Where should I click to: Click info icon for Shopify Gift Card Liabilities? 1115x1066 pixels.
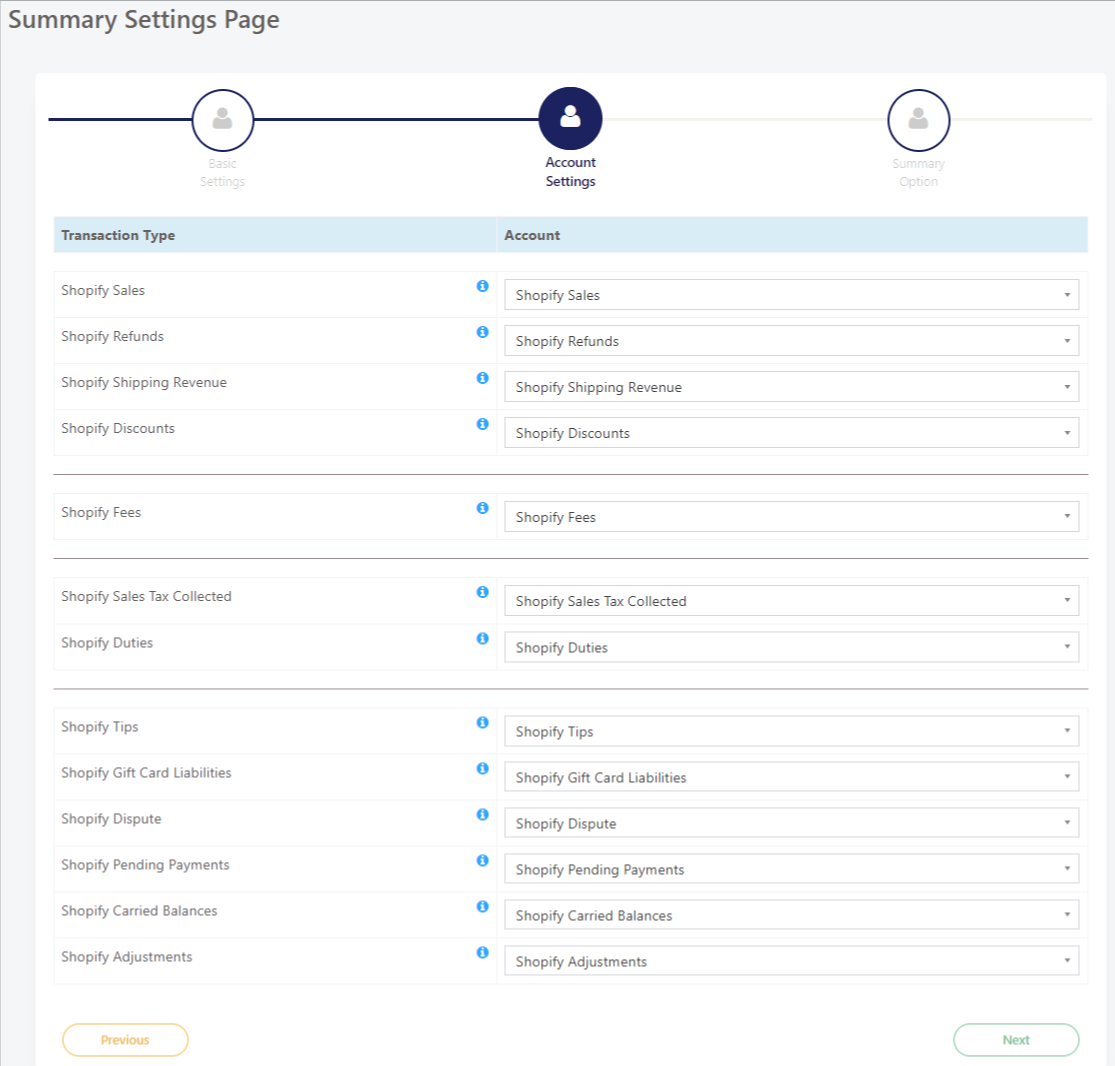482,768
